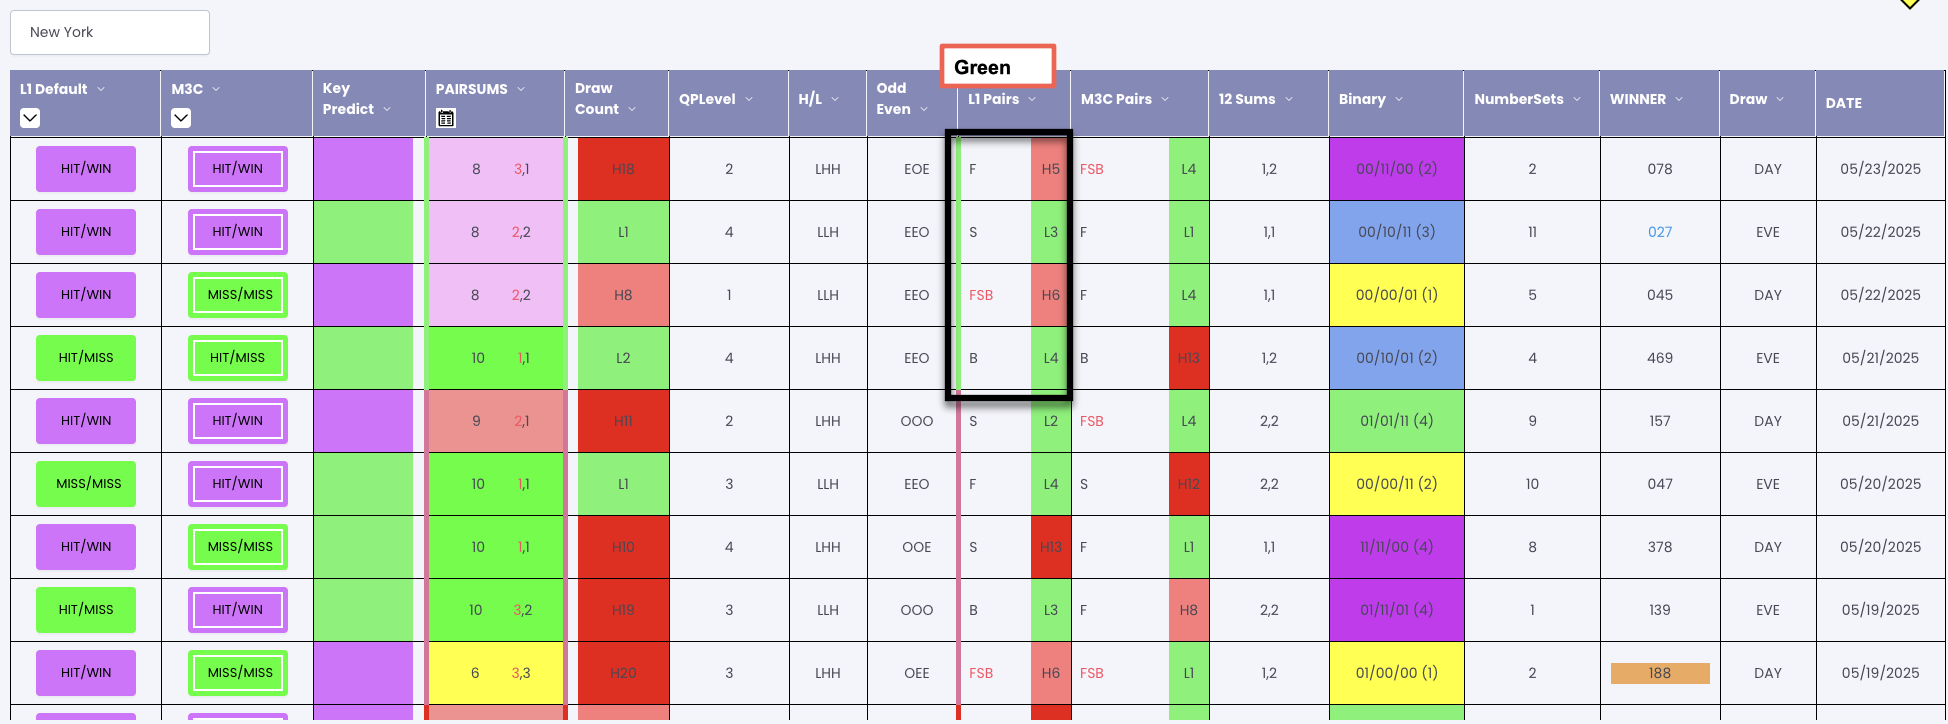Open the PAIRSUMS header dropdown arrow

click(521, 89)
